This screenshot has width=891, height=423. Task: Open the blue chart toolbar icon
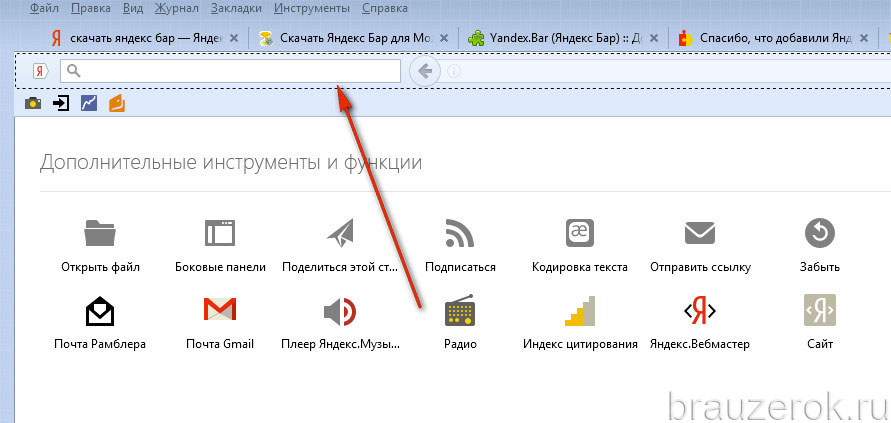coord(89,103)
